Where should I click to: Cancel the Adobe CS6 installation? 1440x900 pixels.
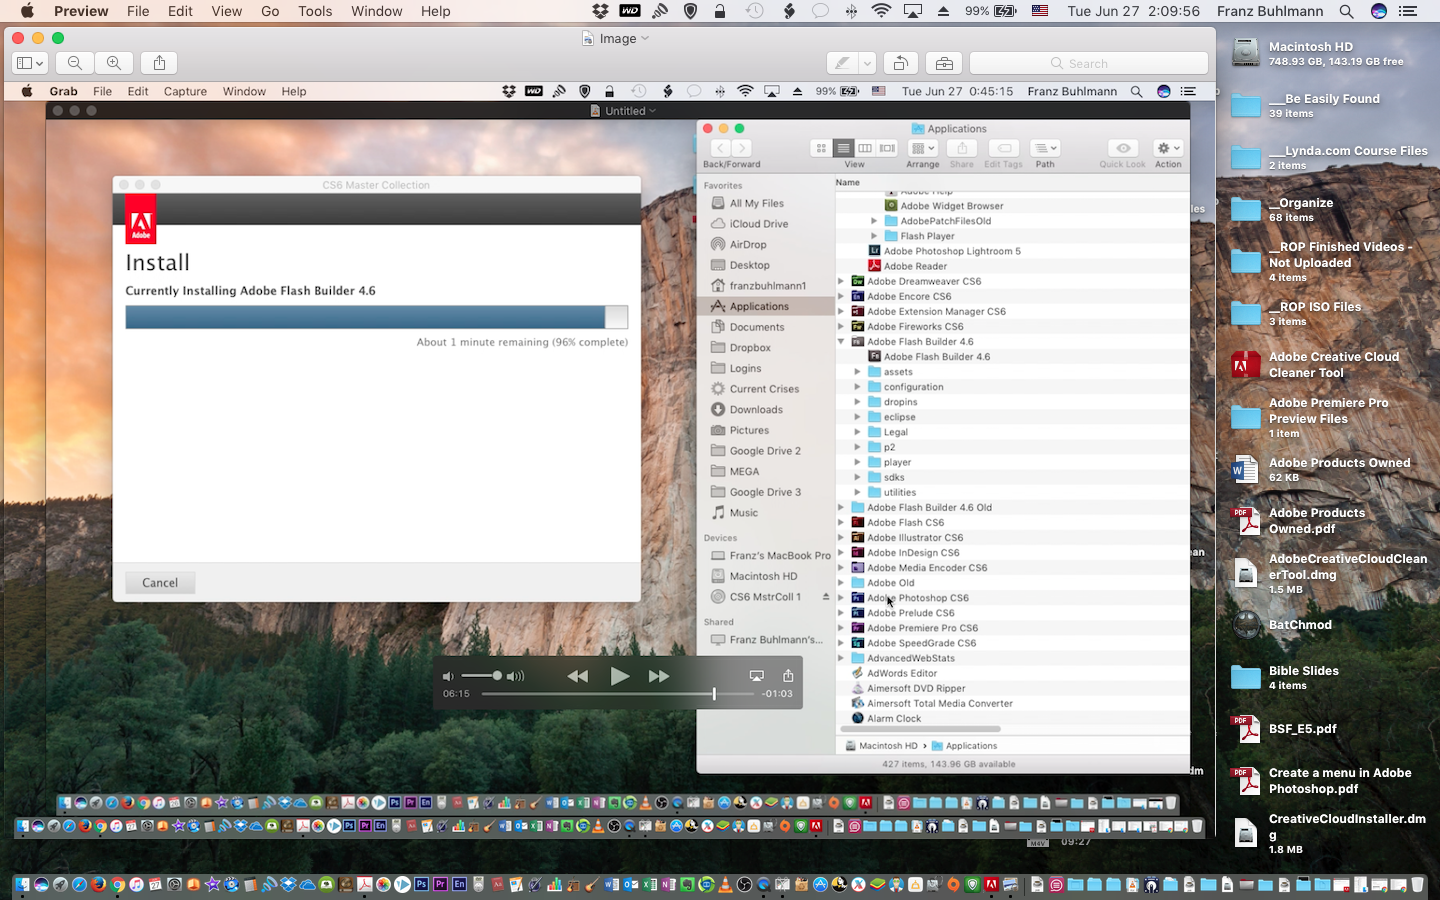pos(160,583)
